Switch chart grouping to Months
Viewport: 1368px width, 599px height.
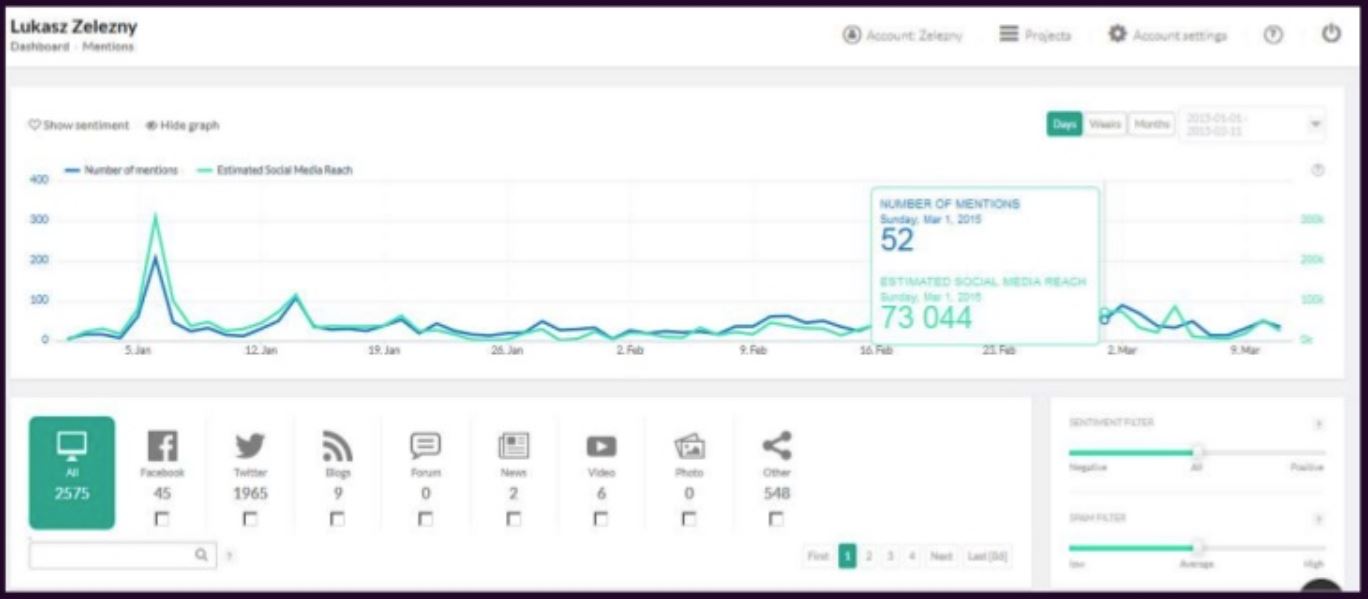coord(1152,124)
